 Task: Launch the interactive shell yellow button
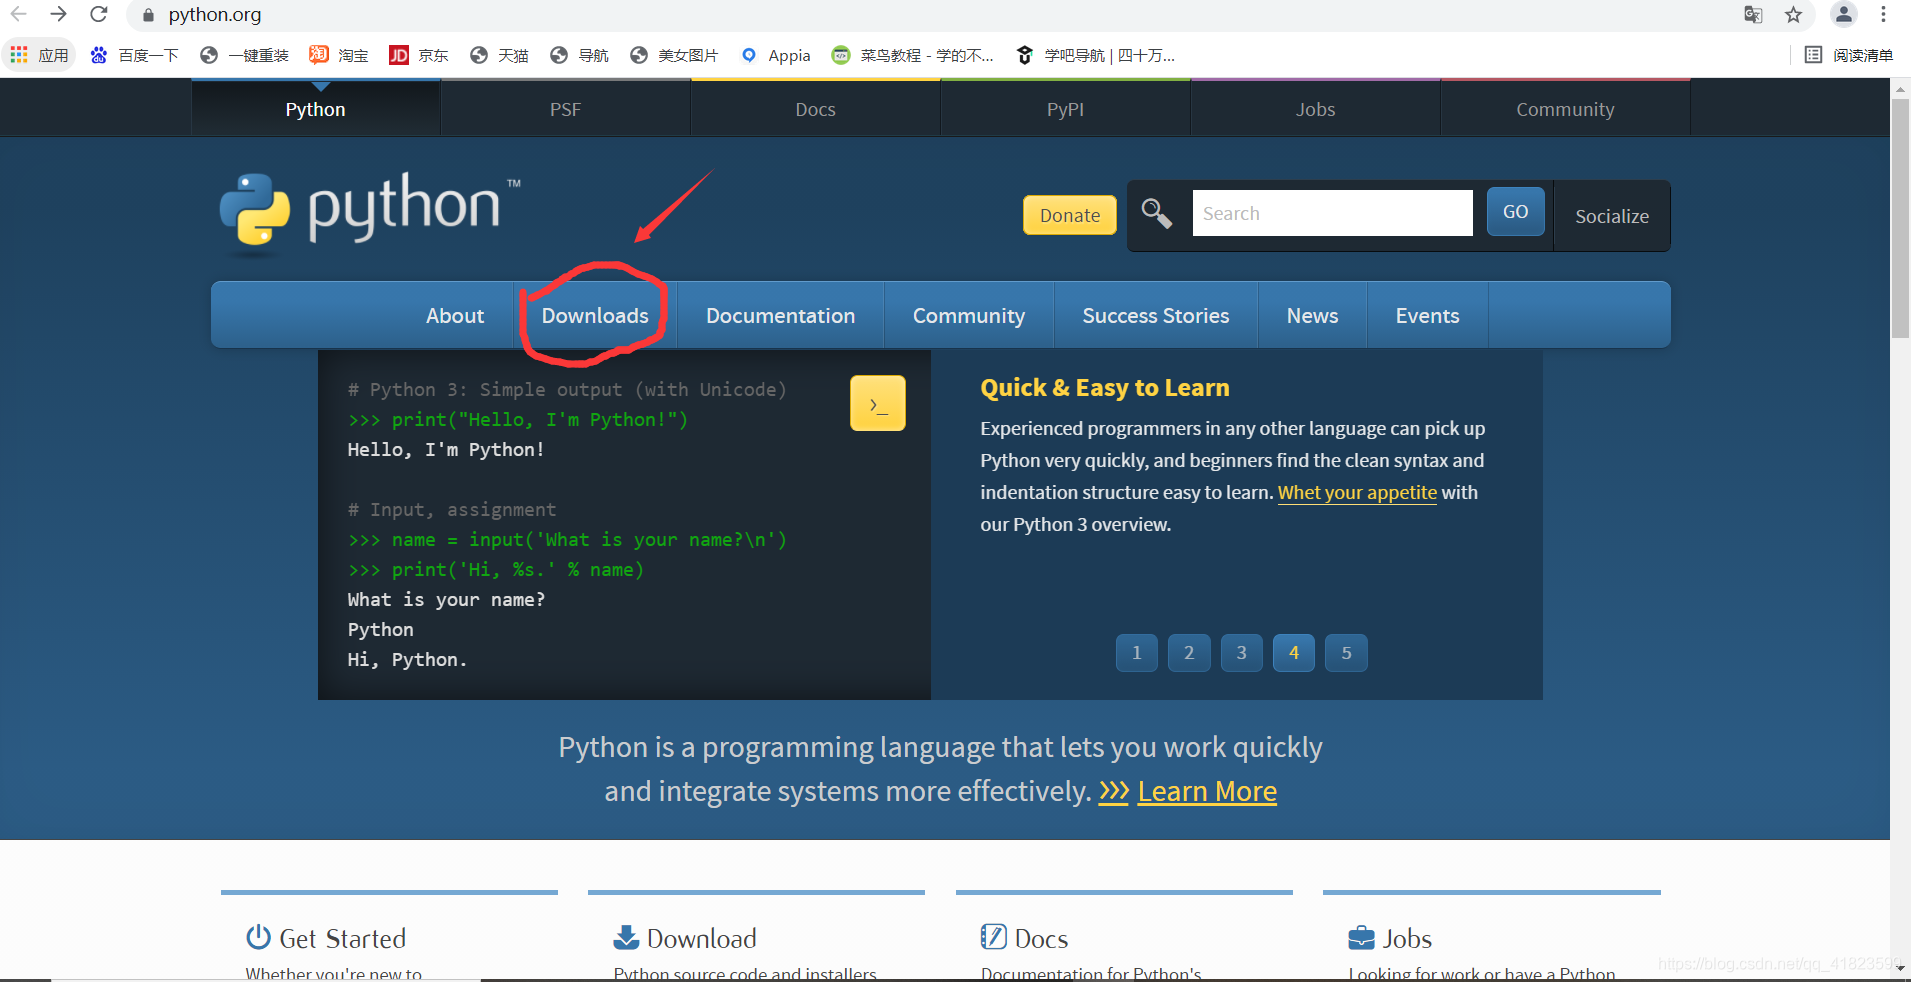point(877,403)
